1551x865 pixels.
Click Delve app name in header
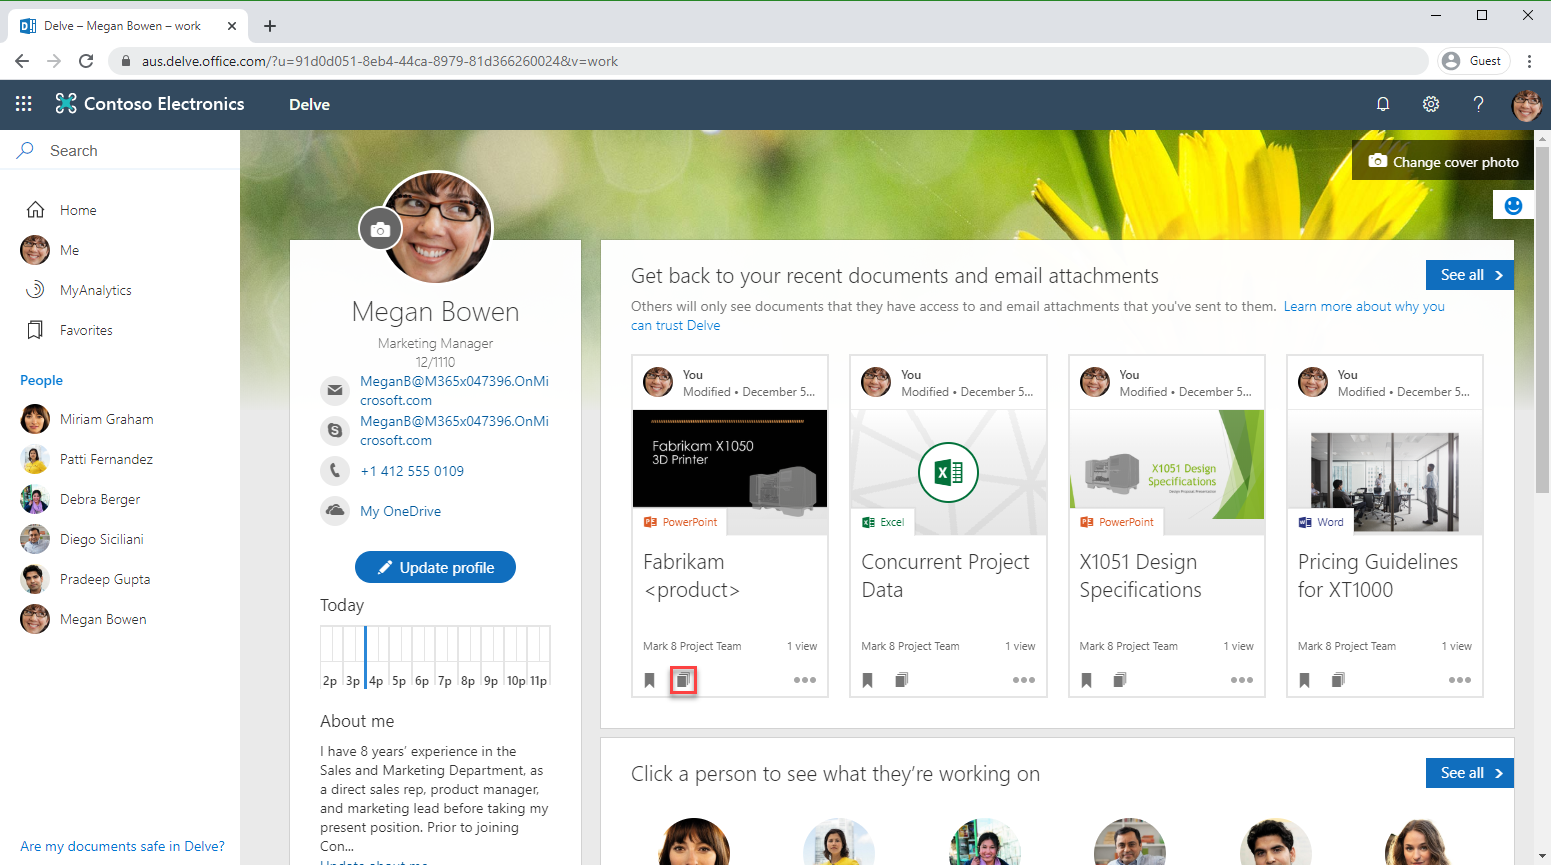(x=309, y=104)
